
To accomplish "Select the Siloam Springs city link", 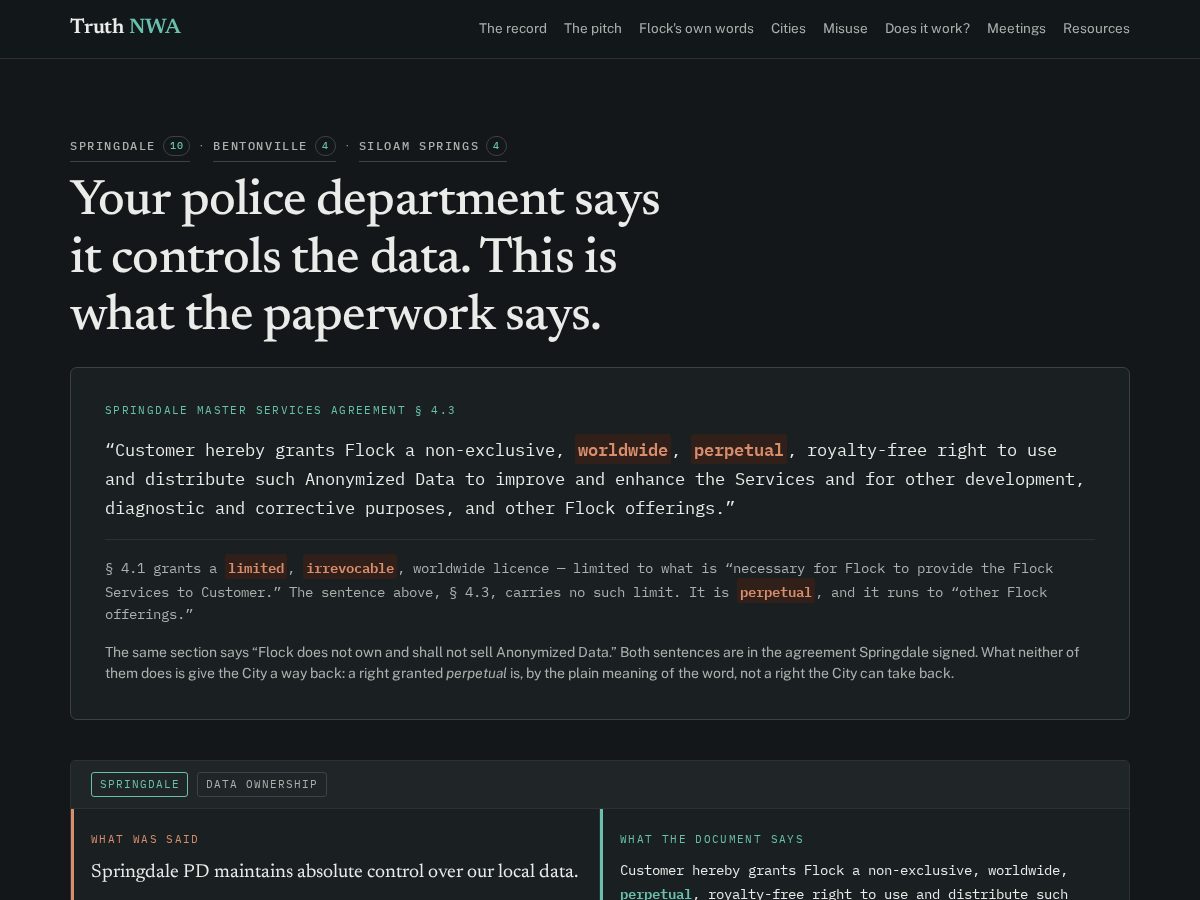I will [x=432, y=146].
